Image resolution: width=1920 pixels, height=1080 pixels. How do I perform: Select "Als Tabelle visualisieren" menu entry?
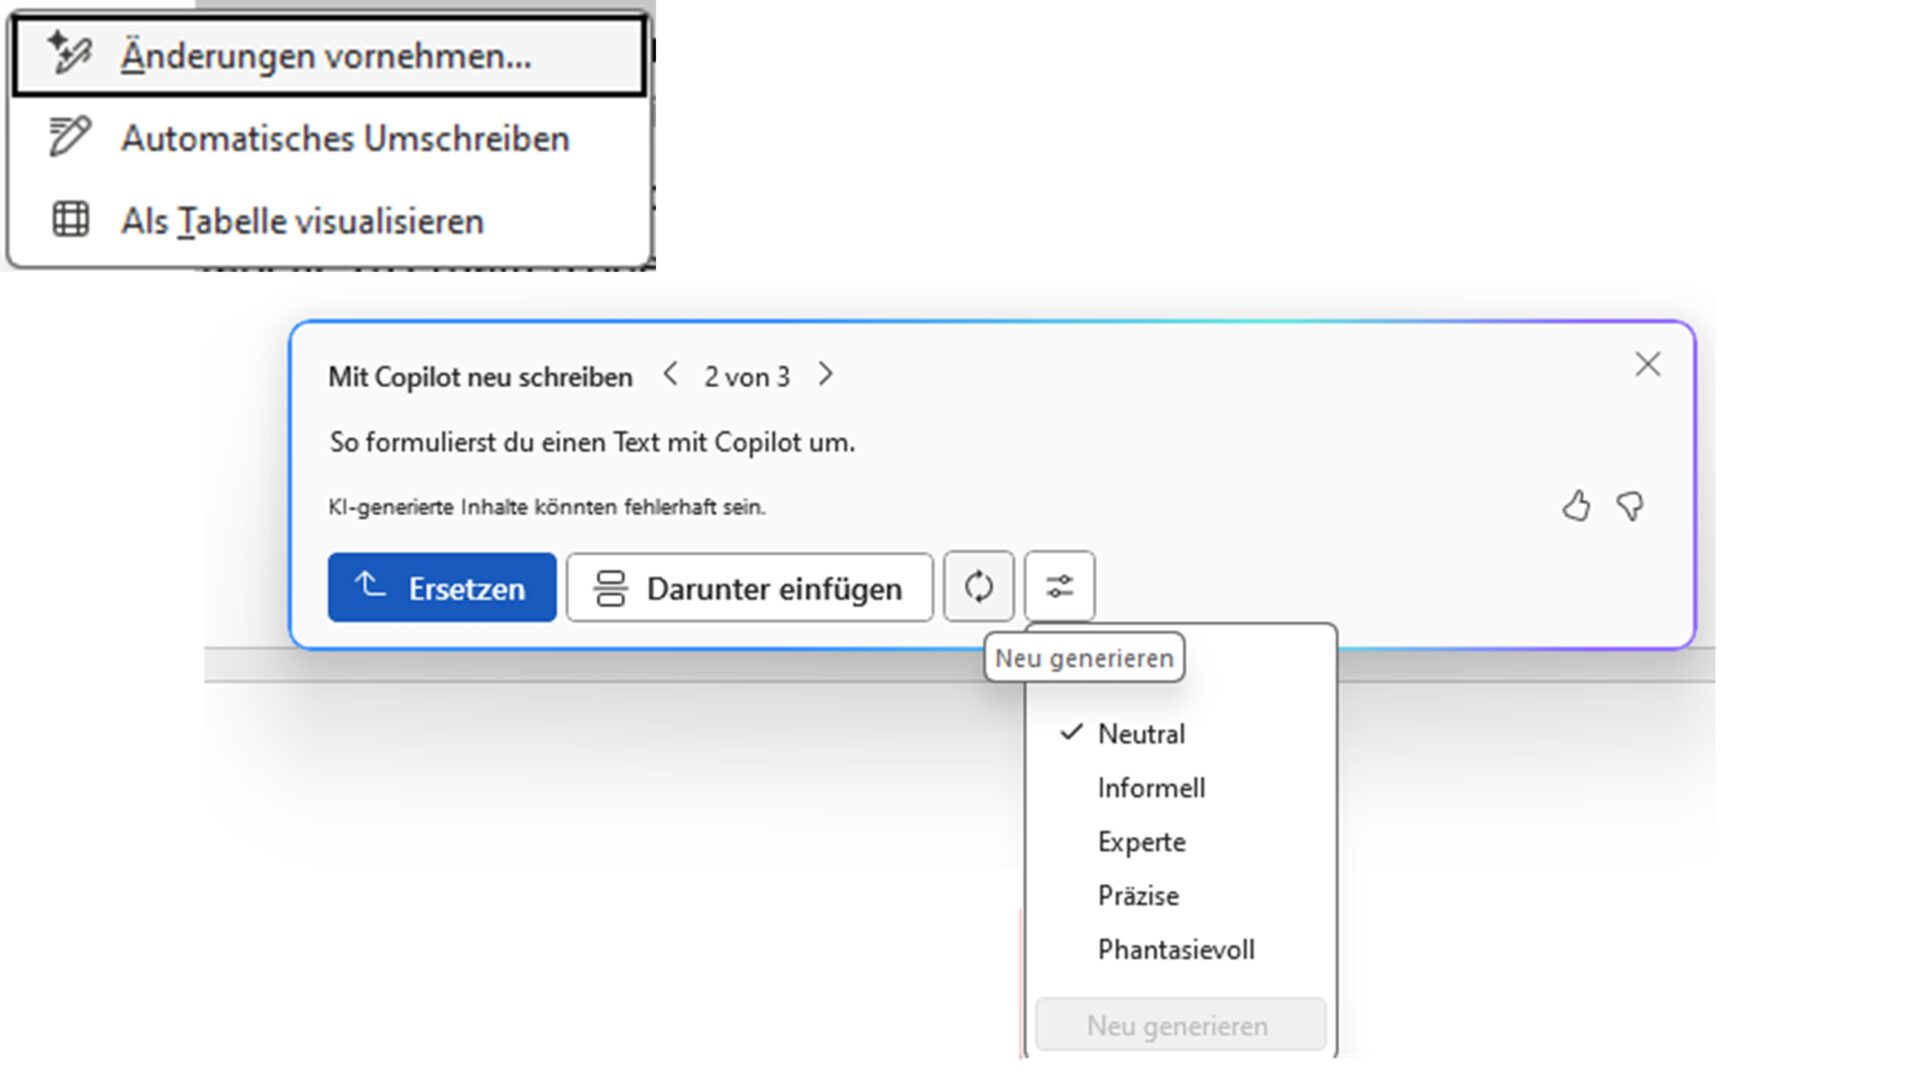coord(329,221)
